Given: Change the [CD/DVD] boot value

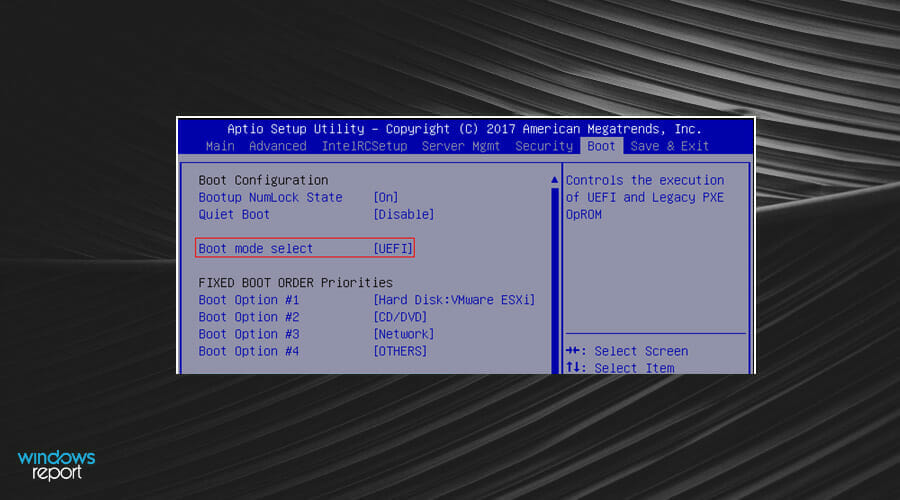Looking at the screenshot, I should pyautogui.click(x=400, y=317).
